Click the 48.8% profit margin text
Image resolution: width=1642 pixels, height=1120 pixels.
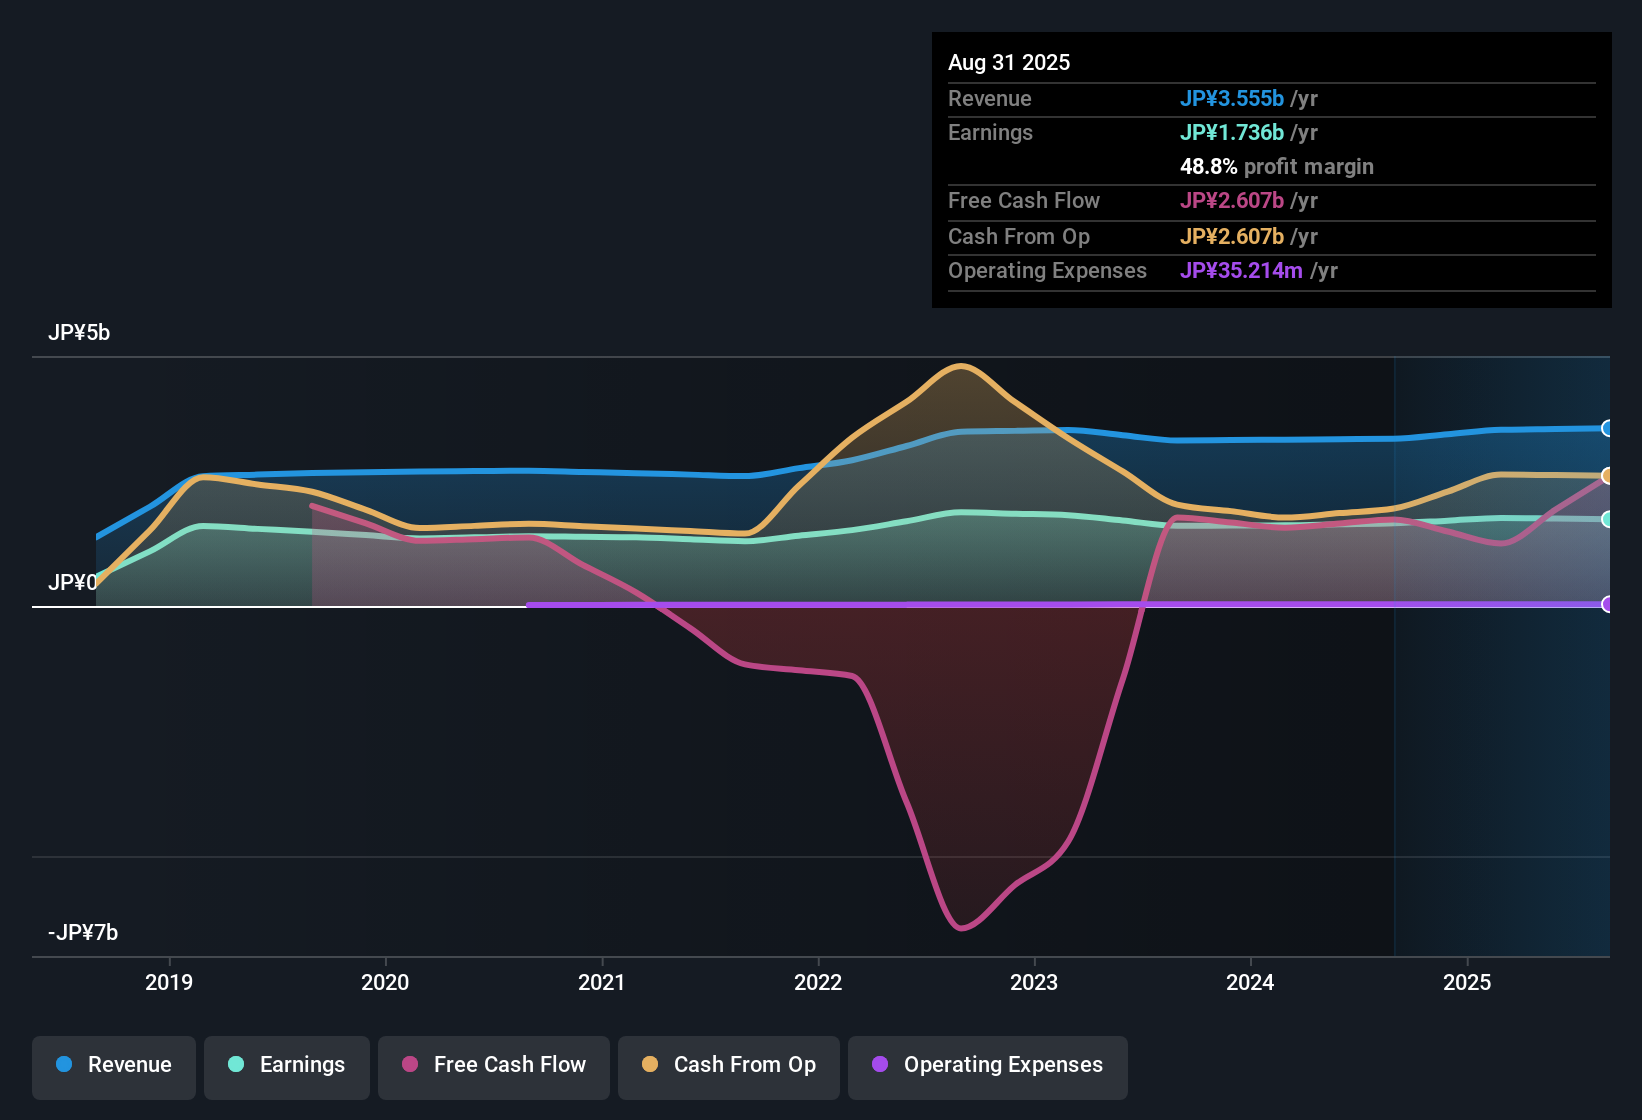1277,167
